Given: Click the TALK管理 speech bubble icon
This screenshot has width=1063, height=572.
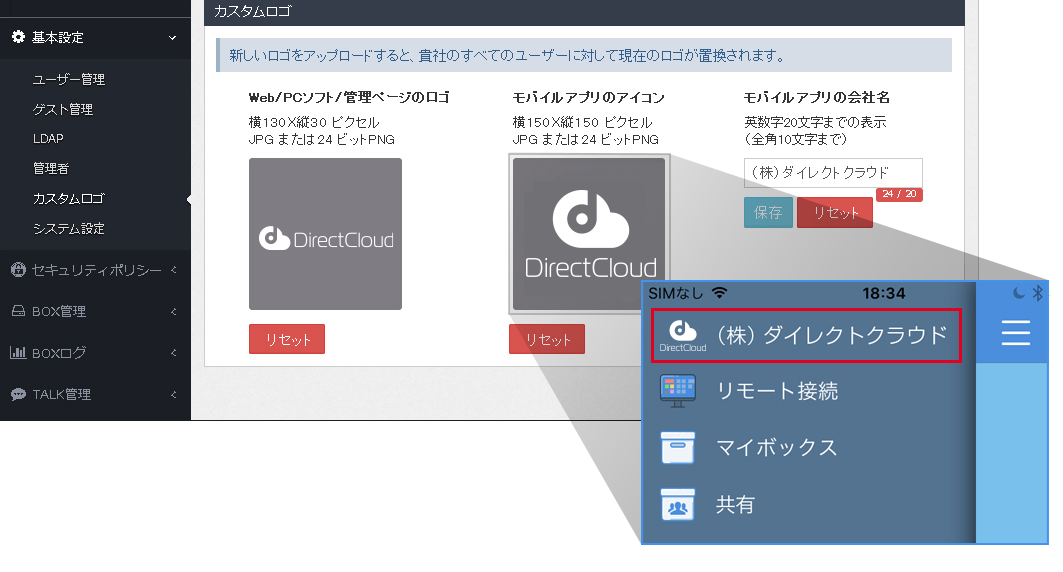Looking at the screenshot, I should click(x=18, y=394).
